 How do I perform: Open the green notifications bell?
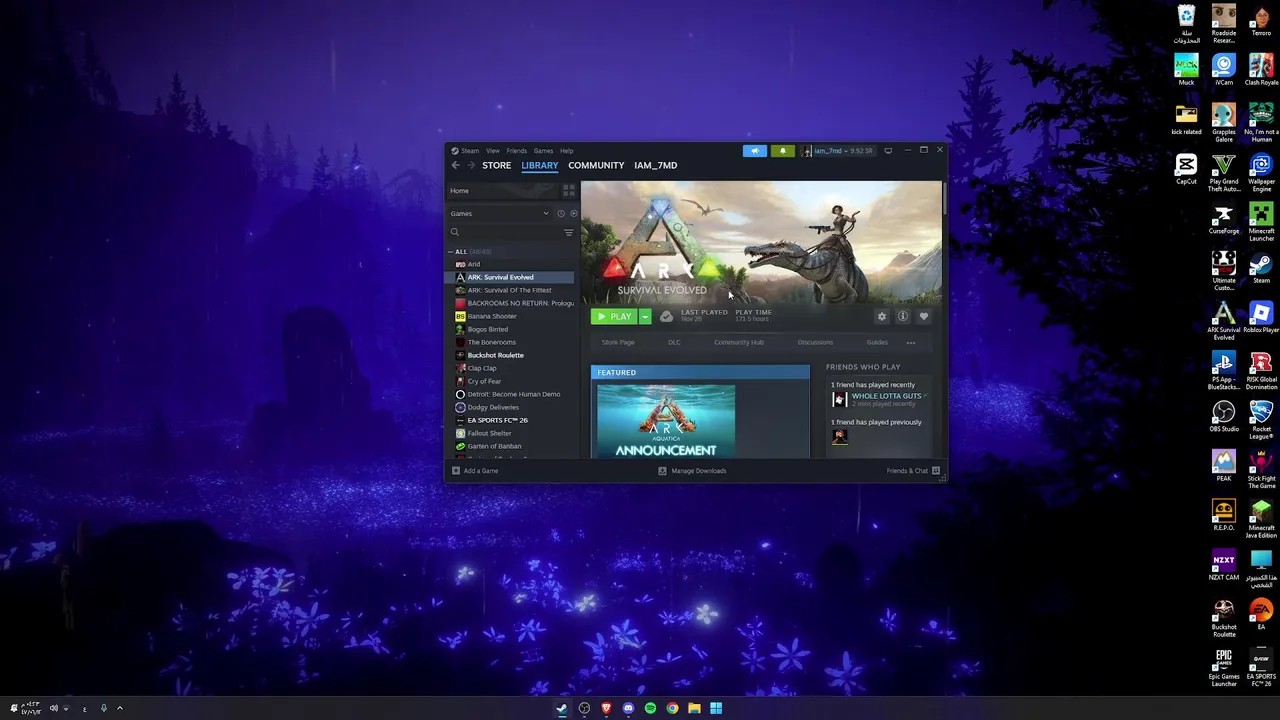(x=782, y=151)
